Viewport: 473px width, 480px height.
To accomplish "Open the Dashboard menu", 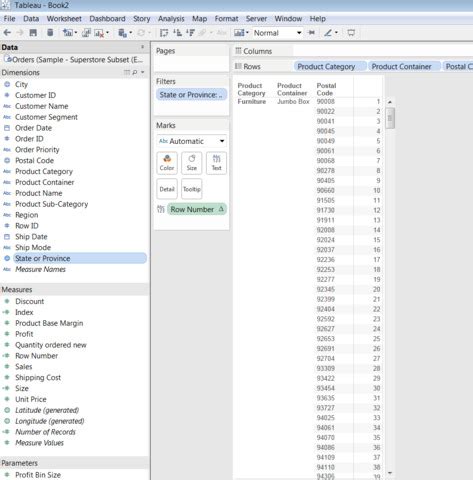I will tap(107, 19).
